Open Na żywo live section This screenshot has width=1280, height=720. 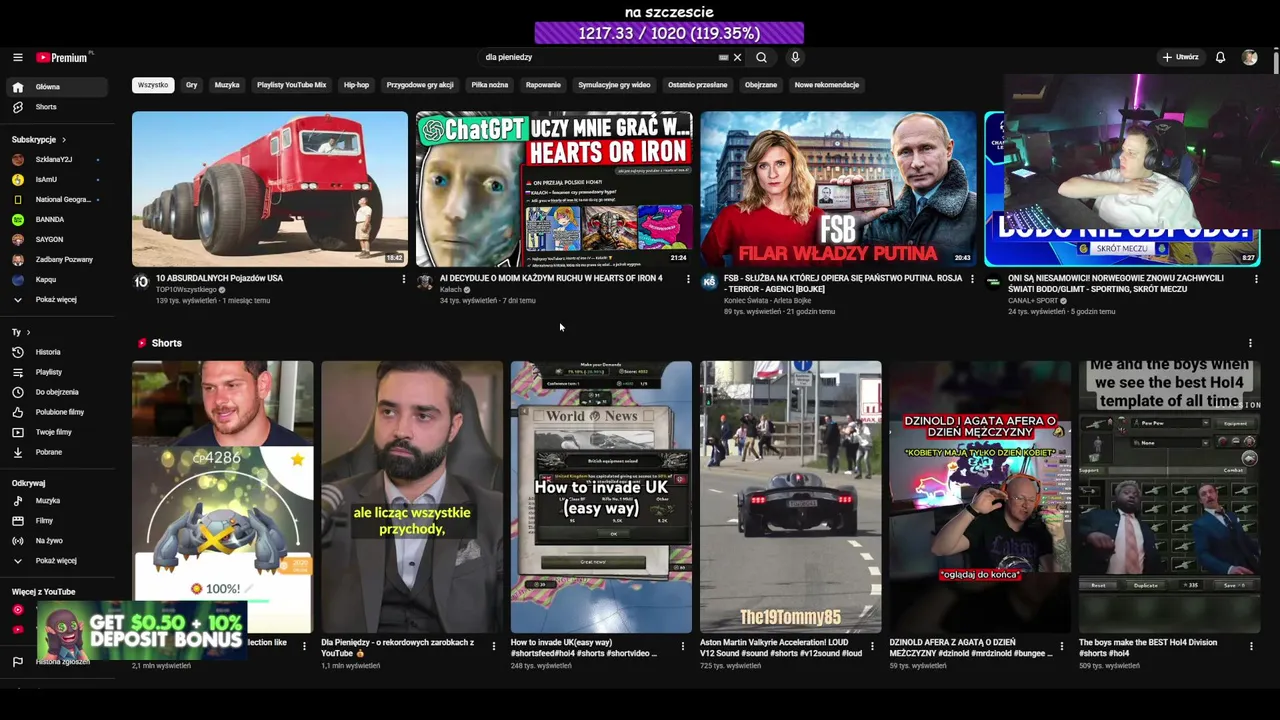pos(56,541)
